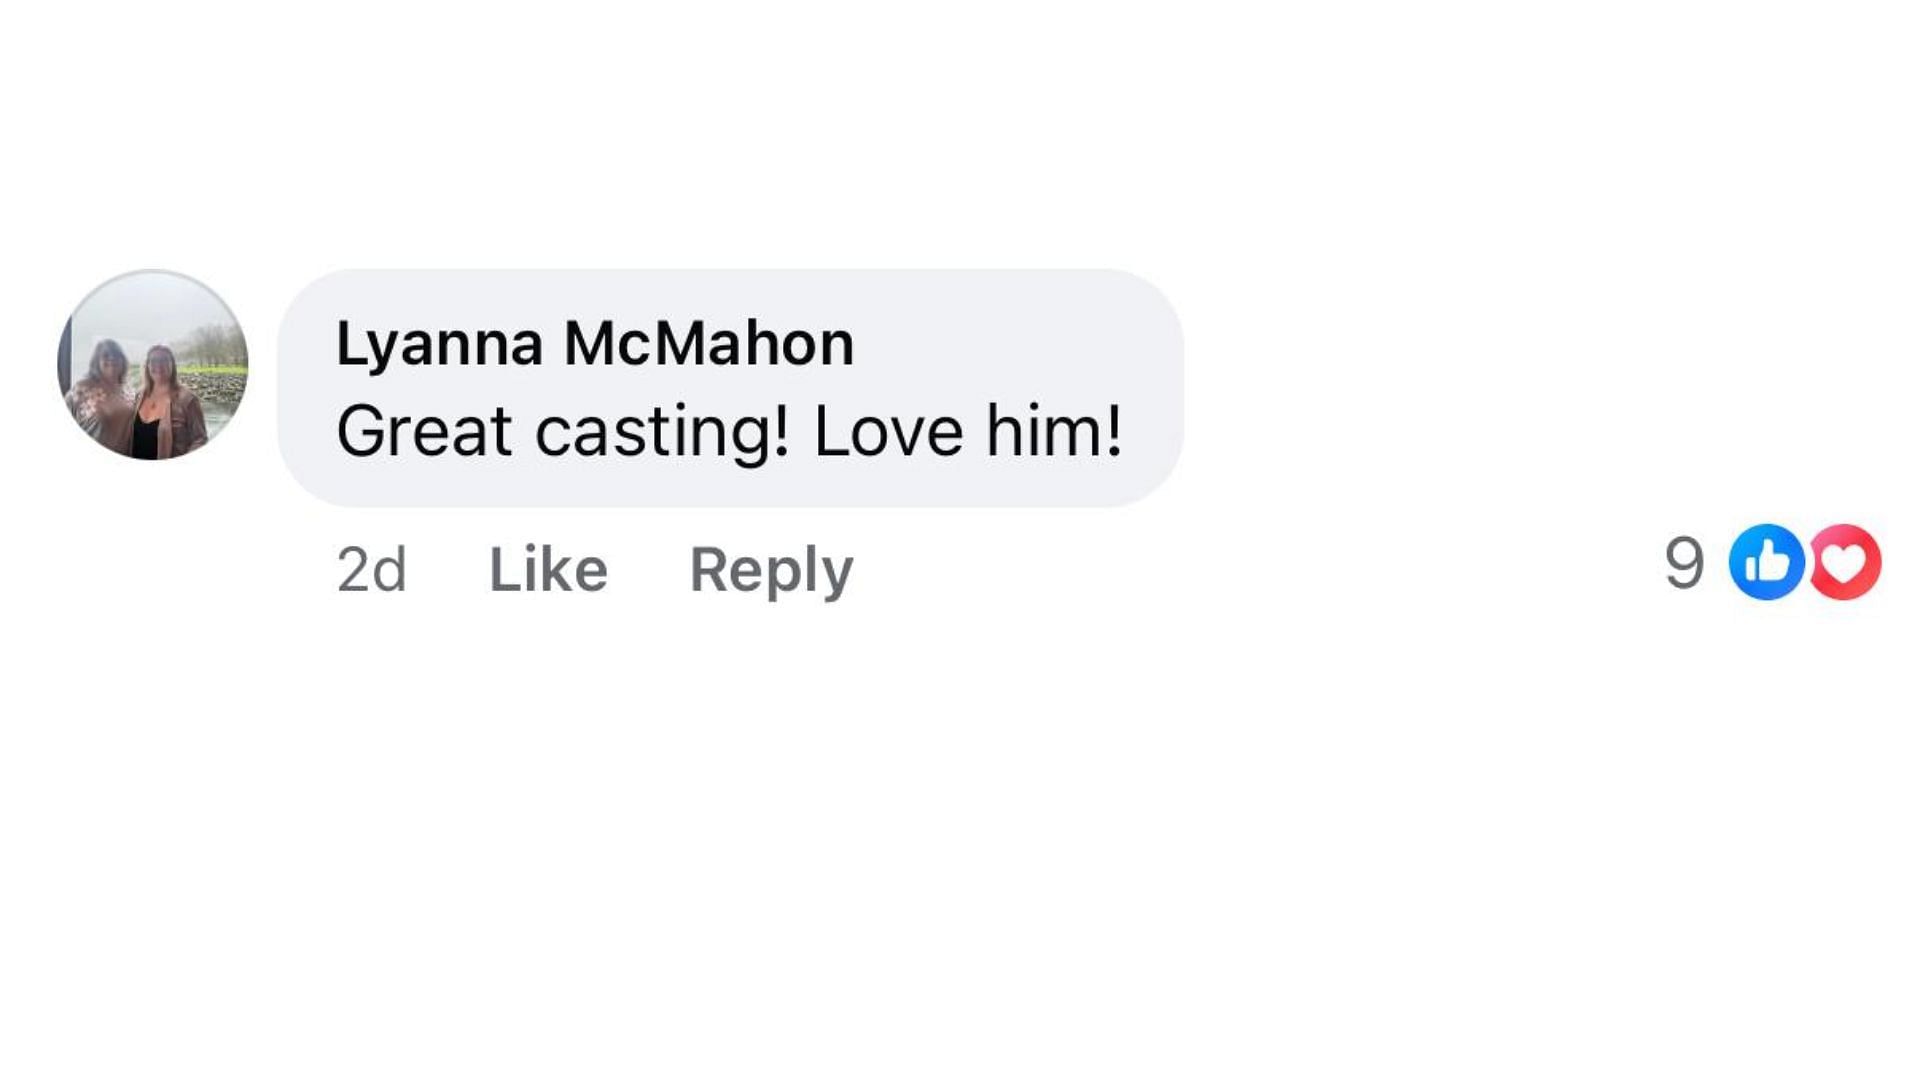Reply to the 'Great casting!' comment

(771, 570)
